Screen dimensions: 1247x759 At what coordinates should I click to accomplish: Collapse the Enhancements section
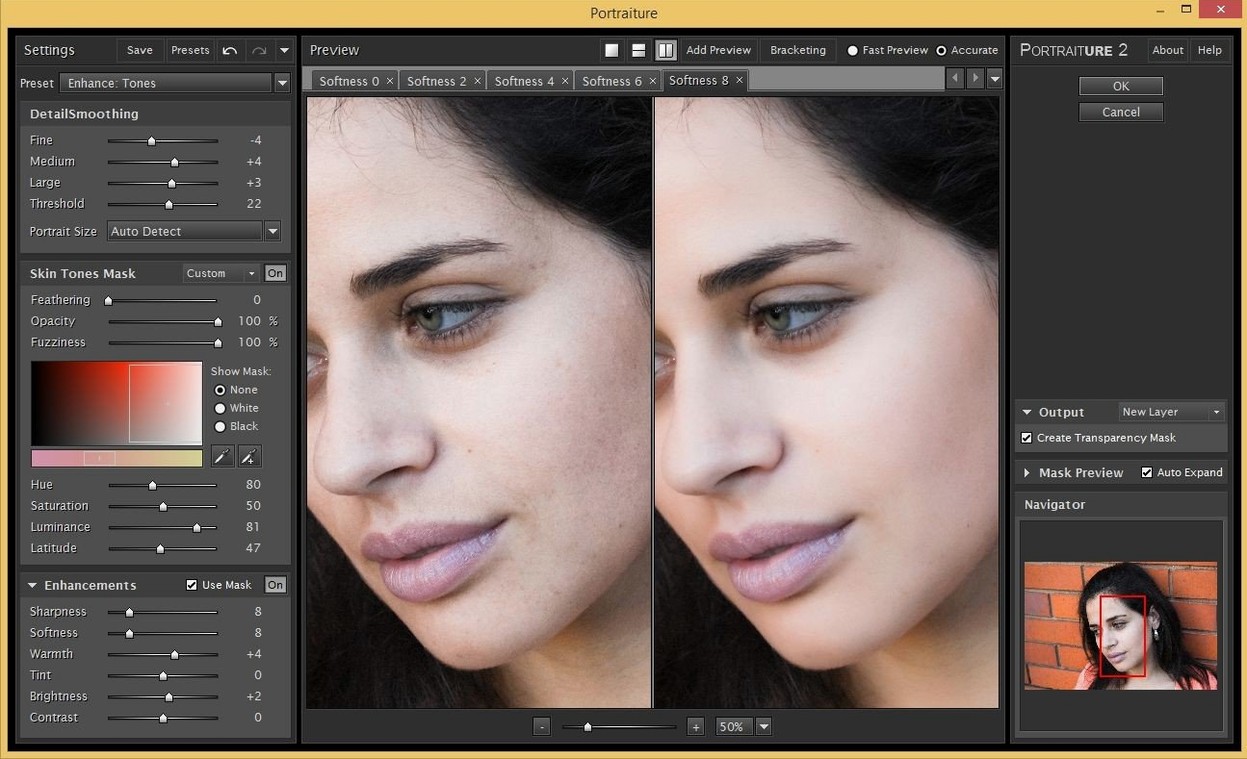32,585
